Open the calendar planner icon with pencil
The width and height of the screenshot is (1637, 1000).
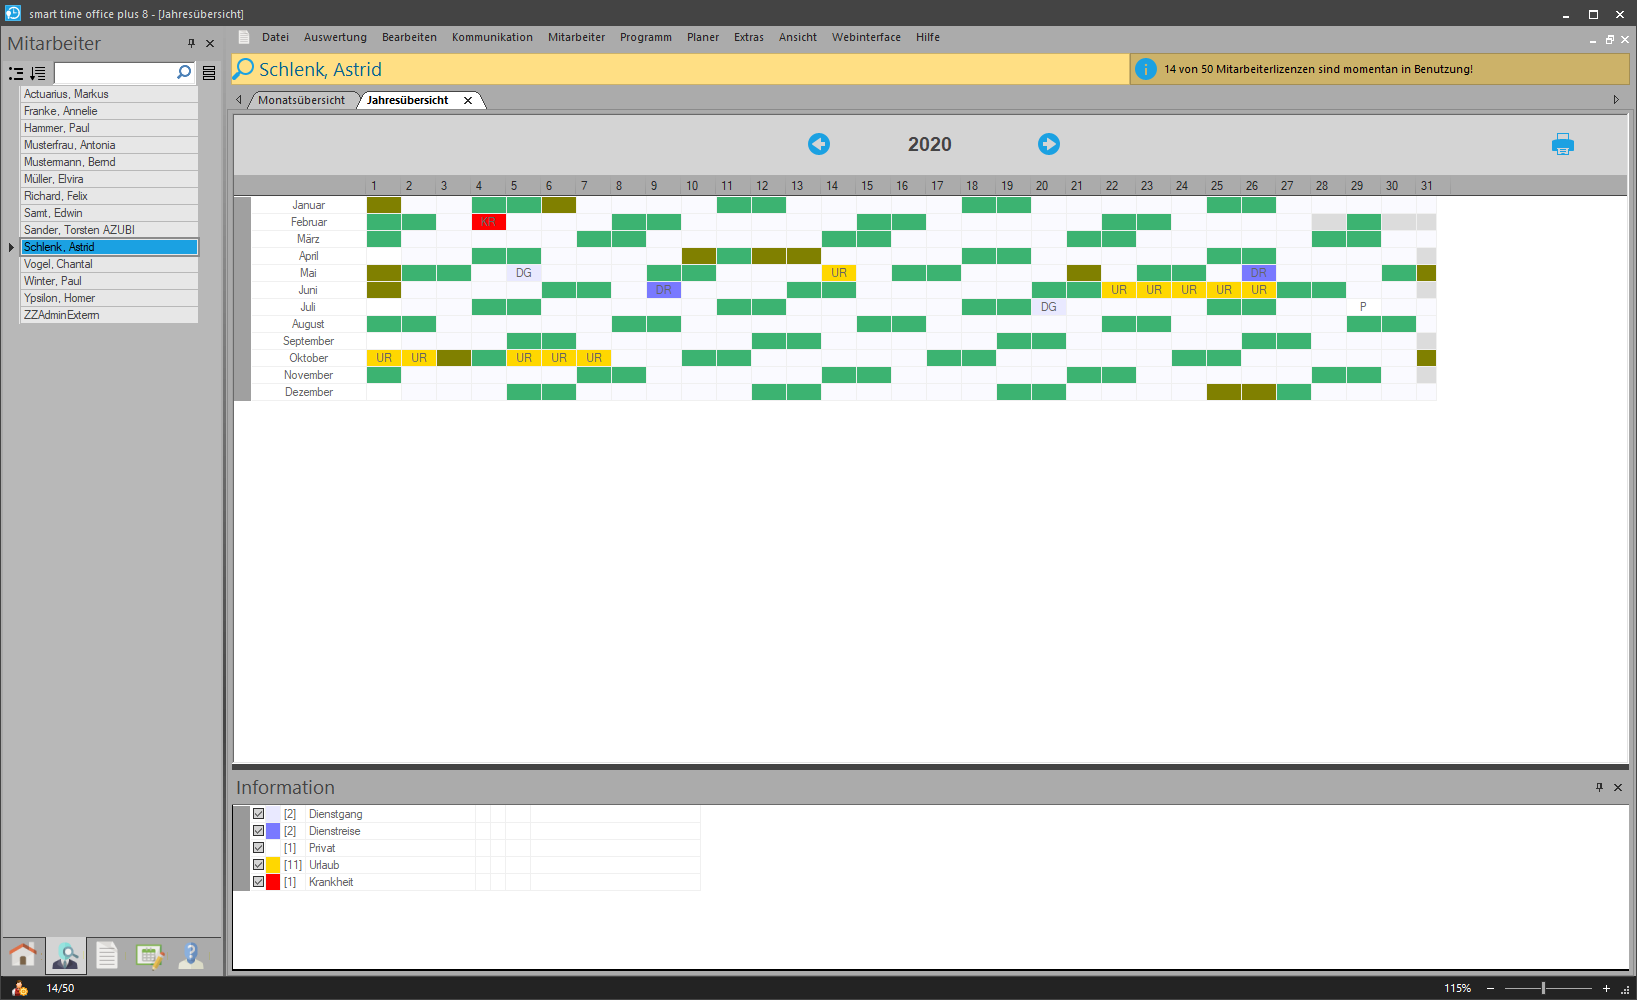point(149,956)
